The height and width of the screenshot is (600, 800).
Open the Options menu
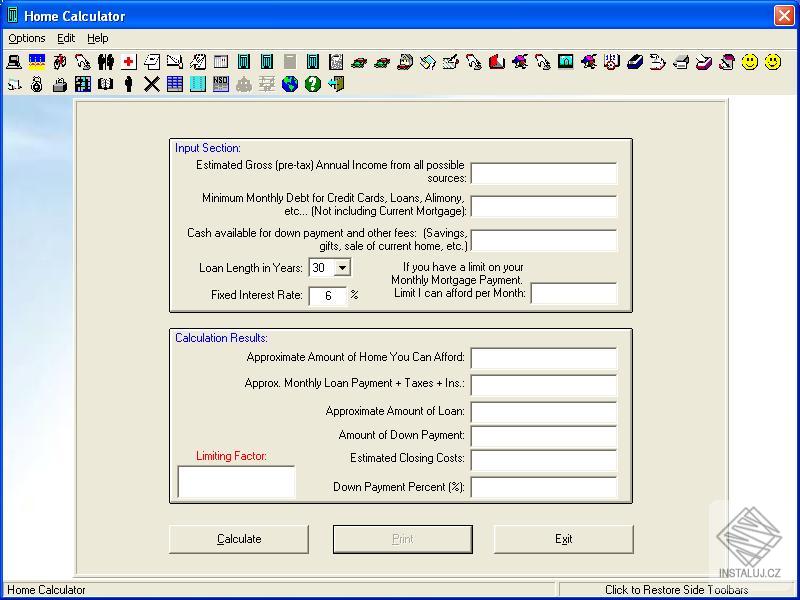(27, 38)
